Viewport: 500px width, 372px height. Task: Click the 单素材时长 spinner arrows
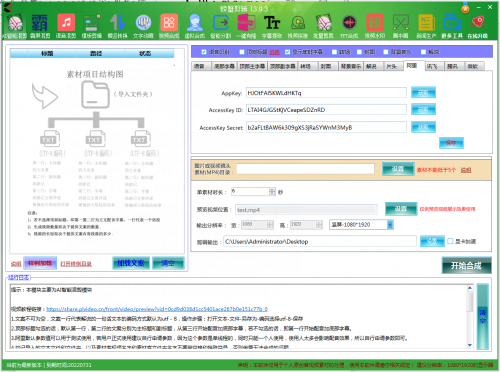click(272, 192)
